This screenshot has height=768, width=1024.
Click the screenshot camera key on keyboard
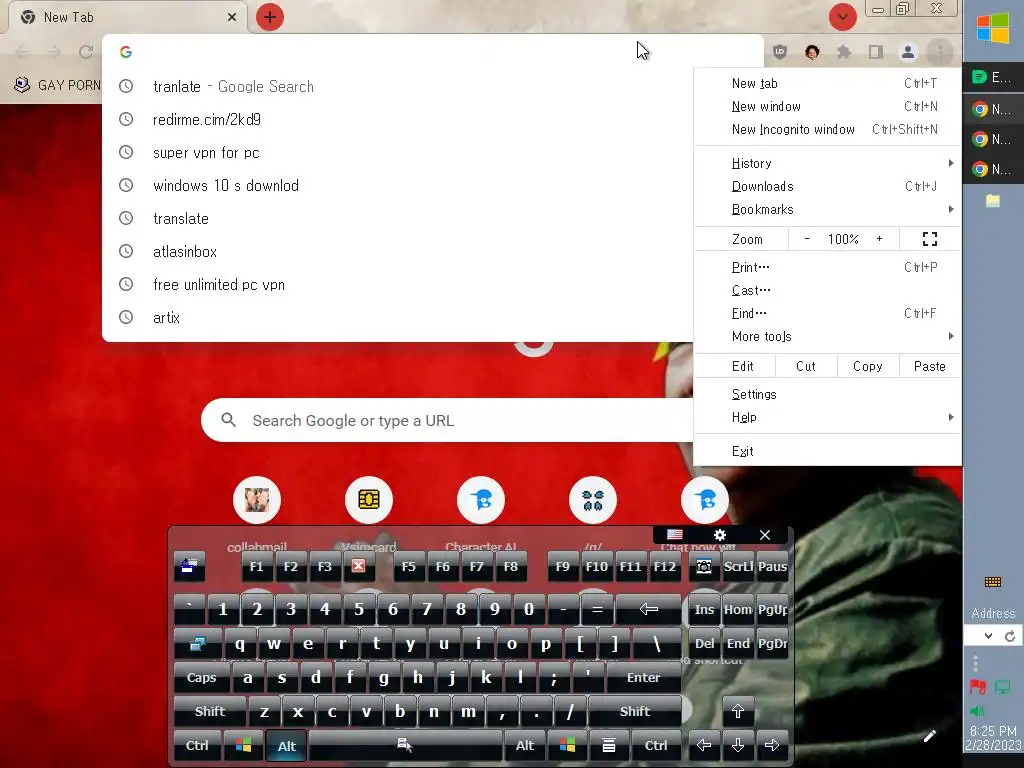click(703, 566)
